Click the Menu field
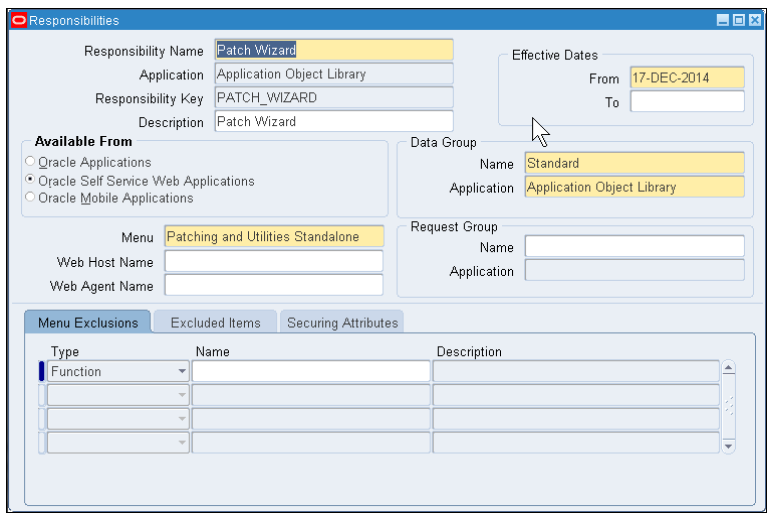Image resolution: width=772 pixels, height=518 pixels. pos(274,236)
